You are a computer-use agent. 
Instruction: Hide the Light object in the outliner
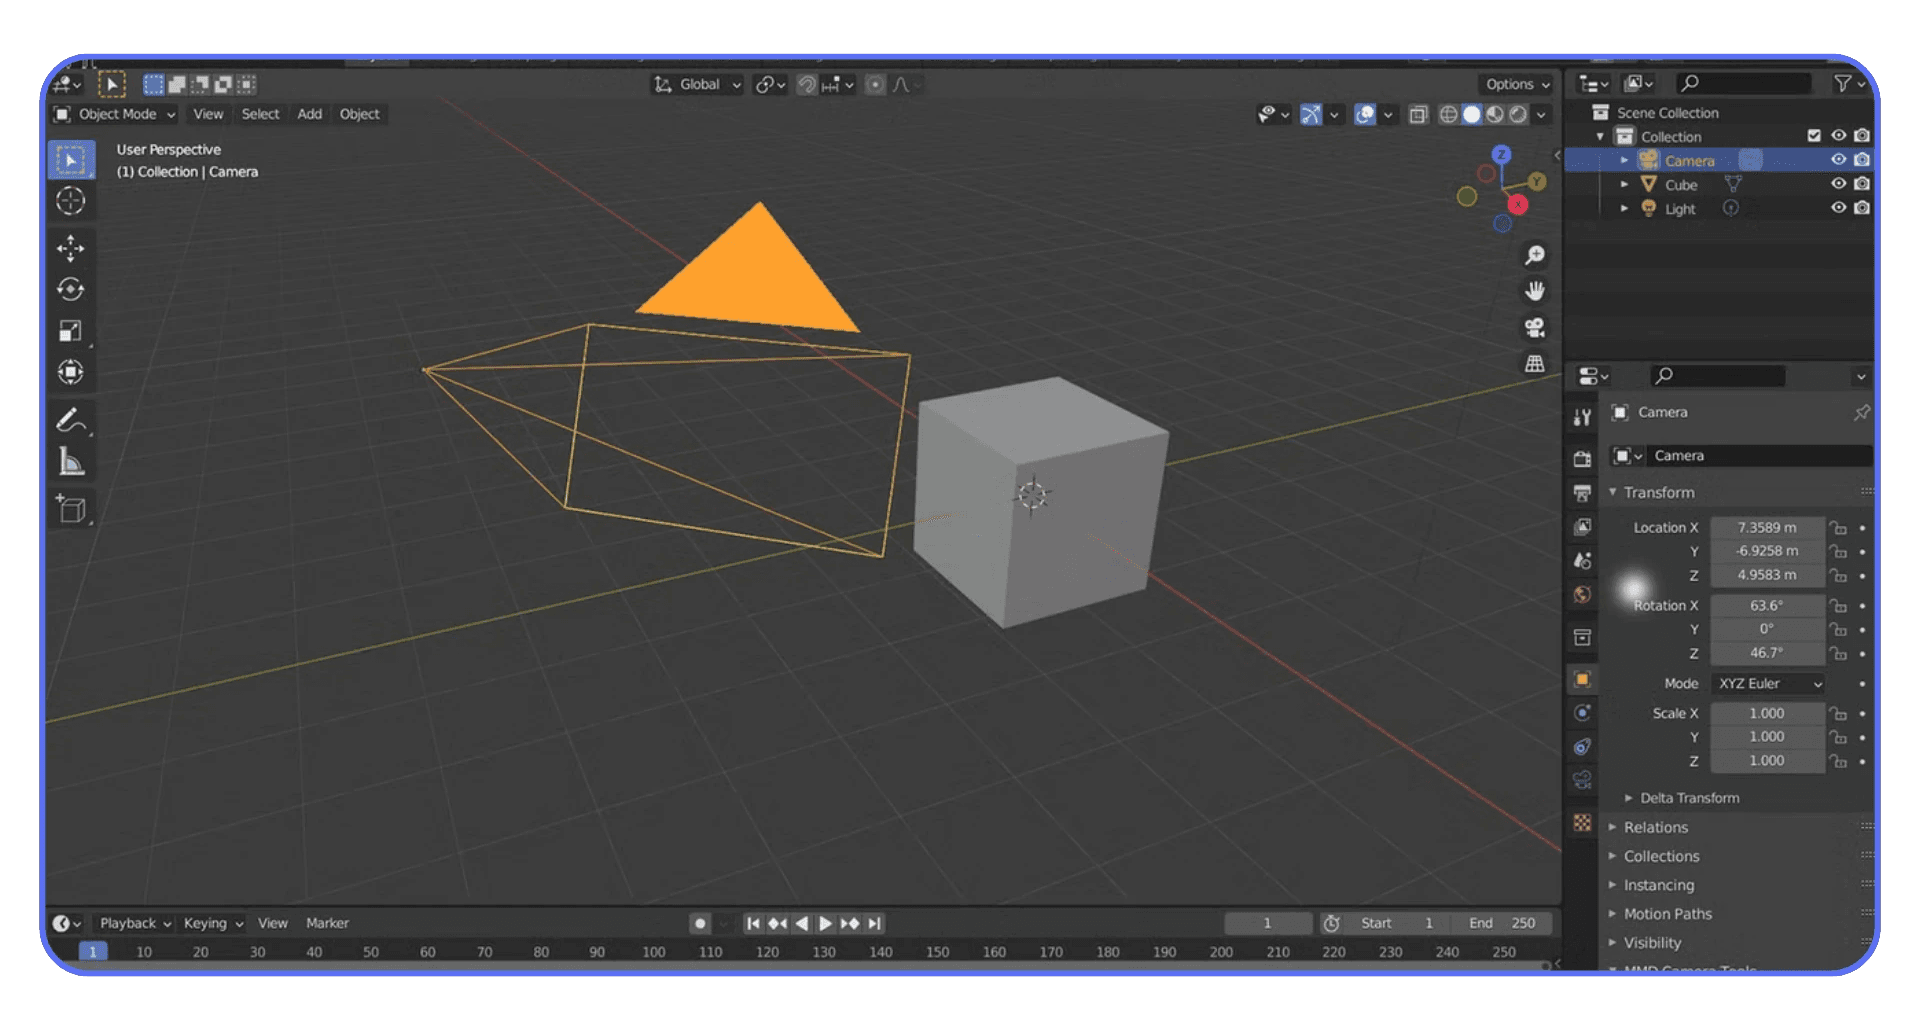click(1839, 207)
